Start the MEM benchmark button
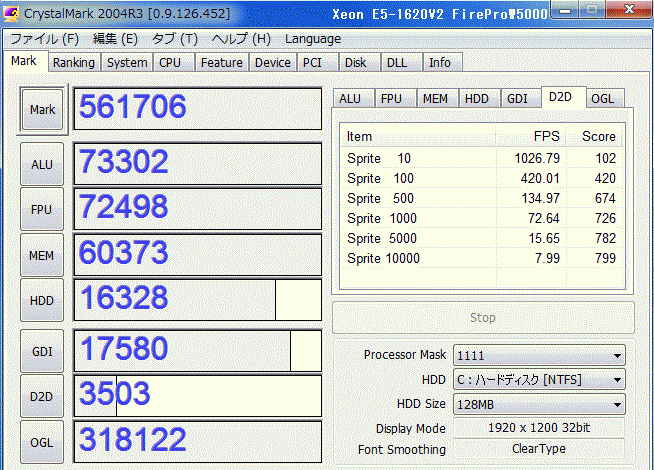Screen dimensions: 654x470 click(42, 255)
